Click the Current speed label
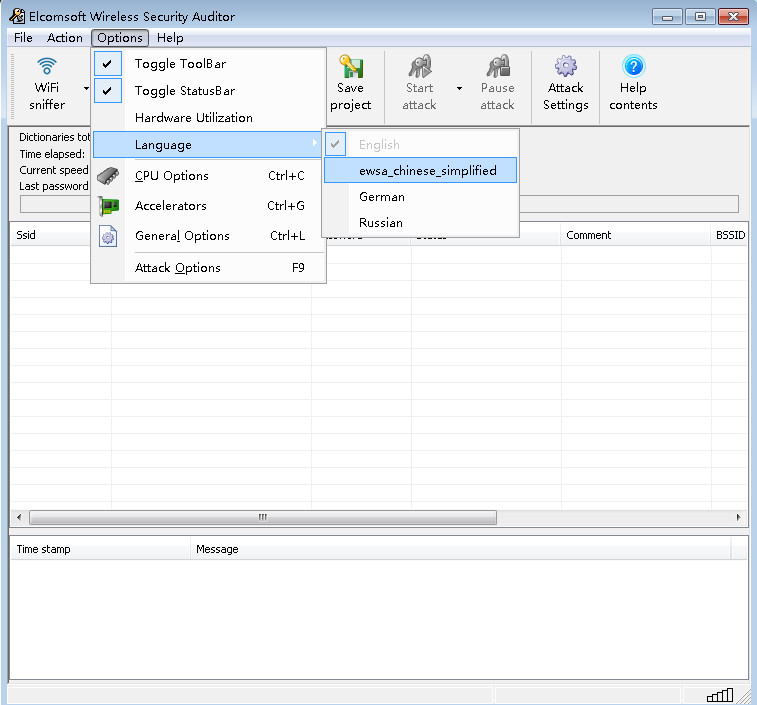Image resolution: width=757 pixels, height=705 pixels. pyautogui.click(x=54, y=170)
